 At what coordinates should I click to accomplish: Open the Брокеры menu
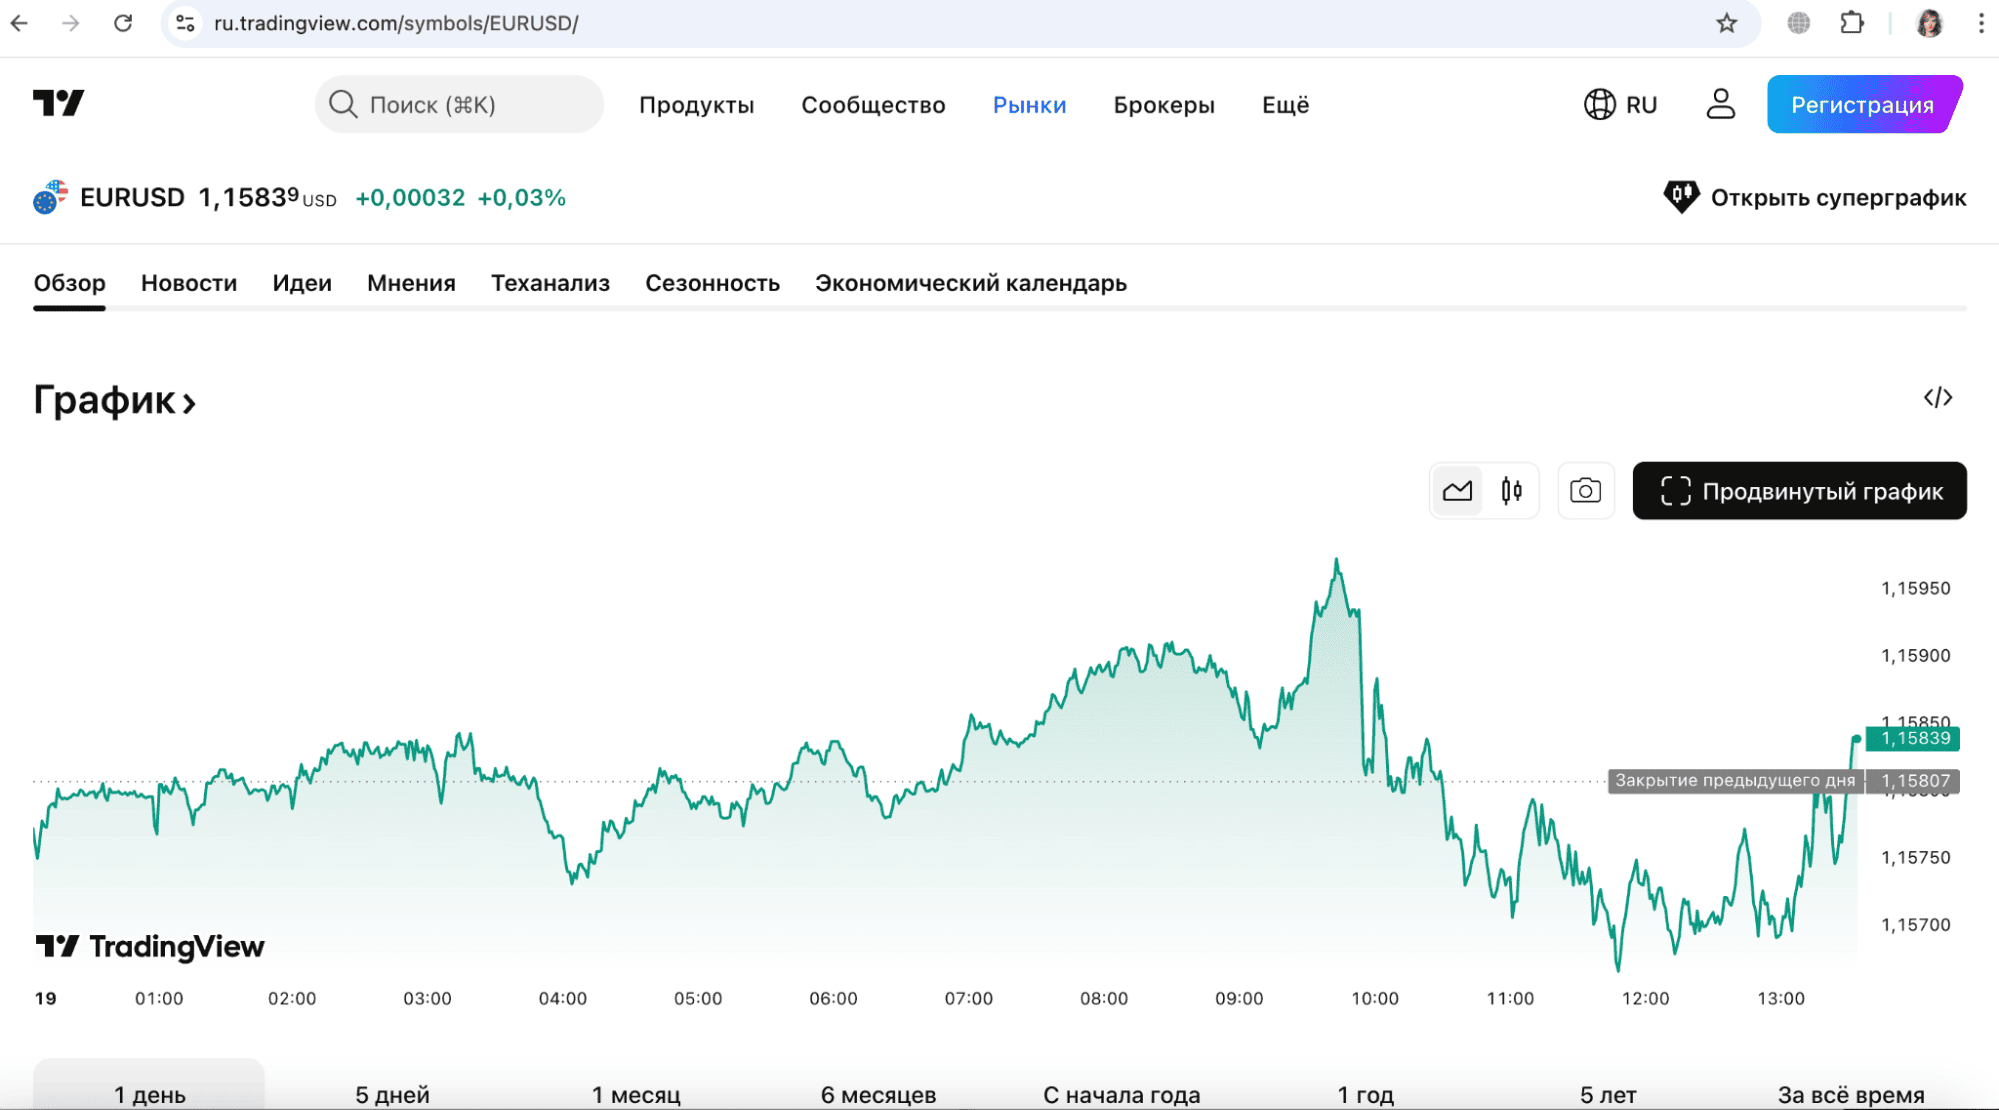tap(1164, 105)
